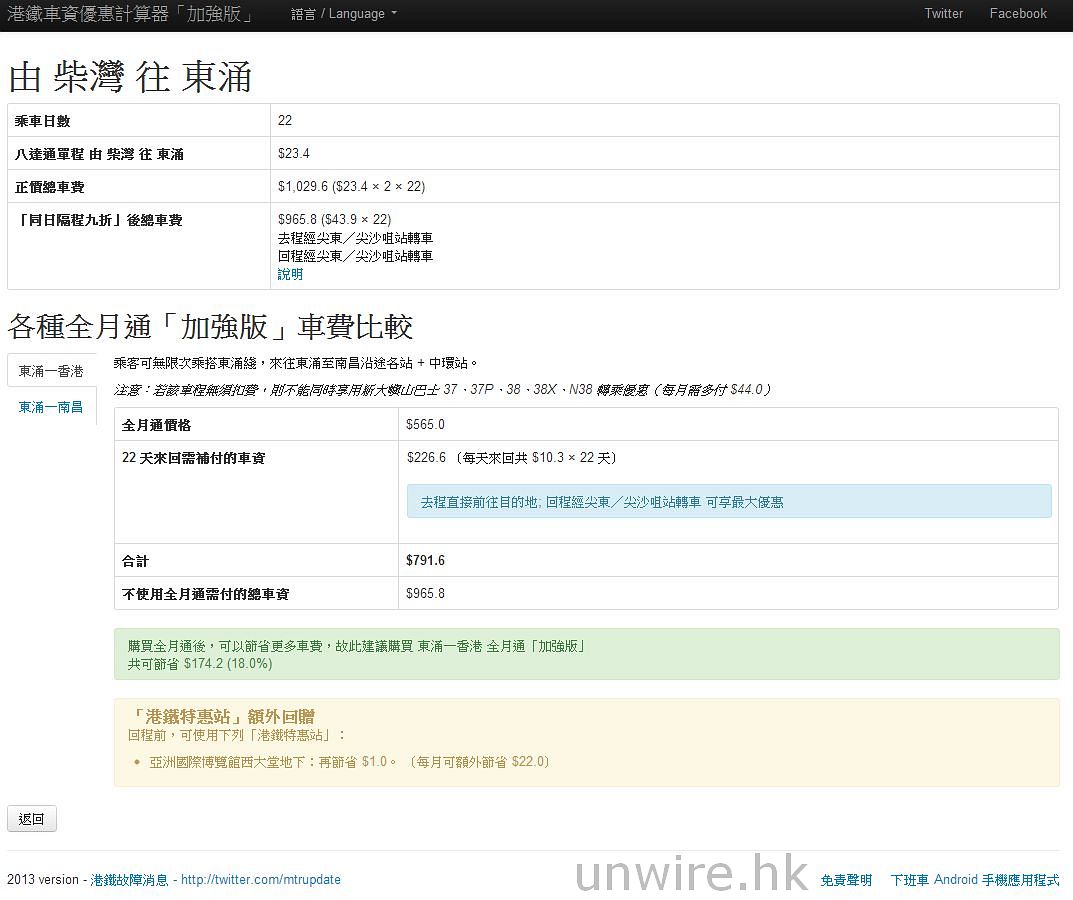The width and height of the screenshot is (1073, 900).
Task: Click the blue 去程直接前往目的地 notice
Action: (x=728, y=502)
